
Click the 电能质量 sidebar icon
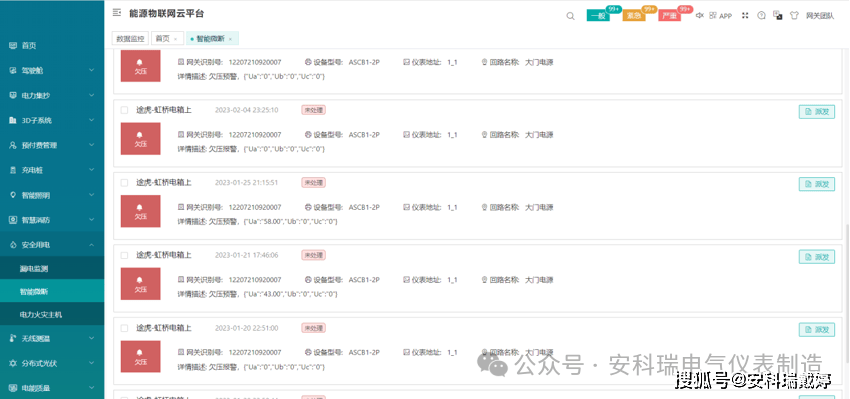pos(13,388)
